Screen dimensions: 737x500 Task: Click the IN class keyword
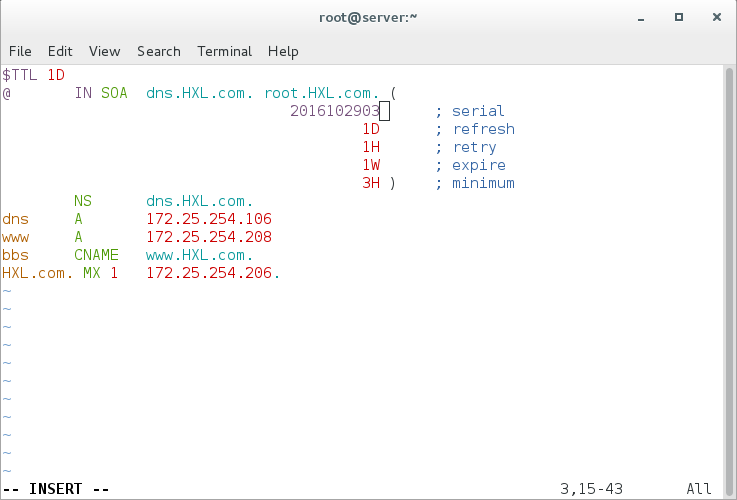[x=83, y=93]
